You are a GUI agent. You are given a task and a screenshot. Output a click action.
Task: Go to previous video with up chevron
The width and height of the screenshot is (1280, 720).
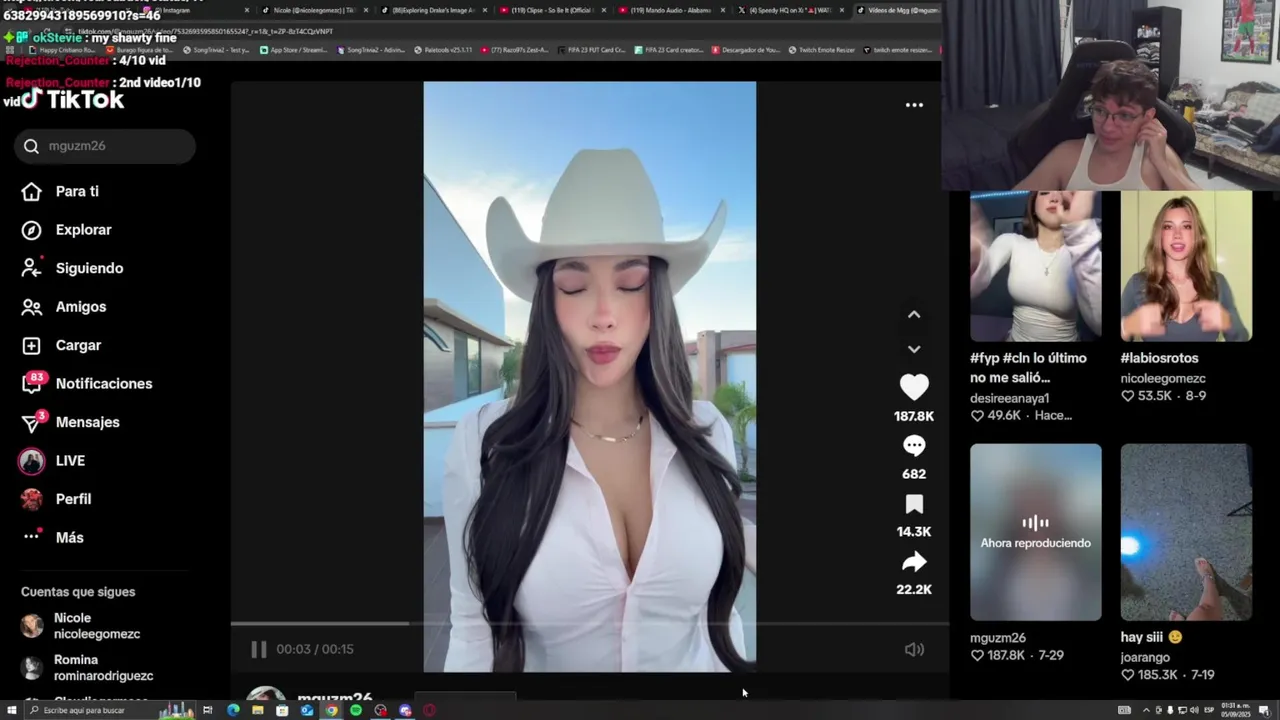click(x=914, y=314)
